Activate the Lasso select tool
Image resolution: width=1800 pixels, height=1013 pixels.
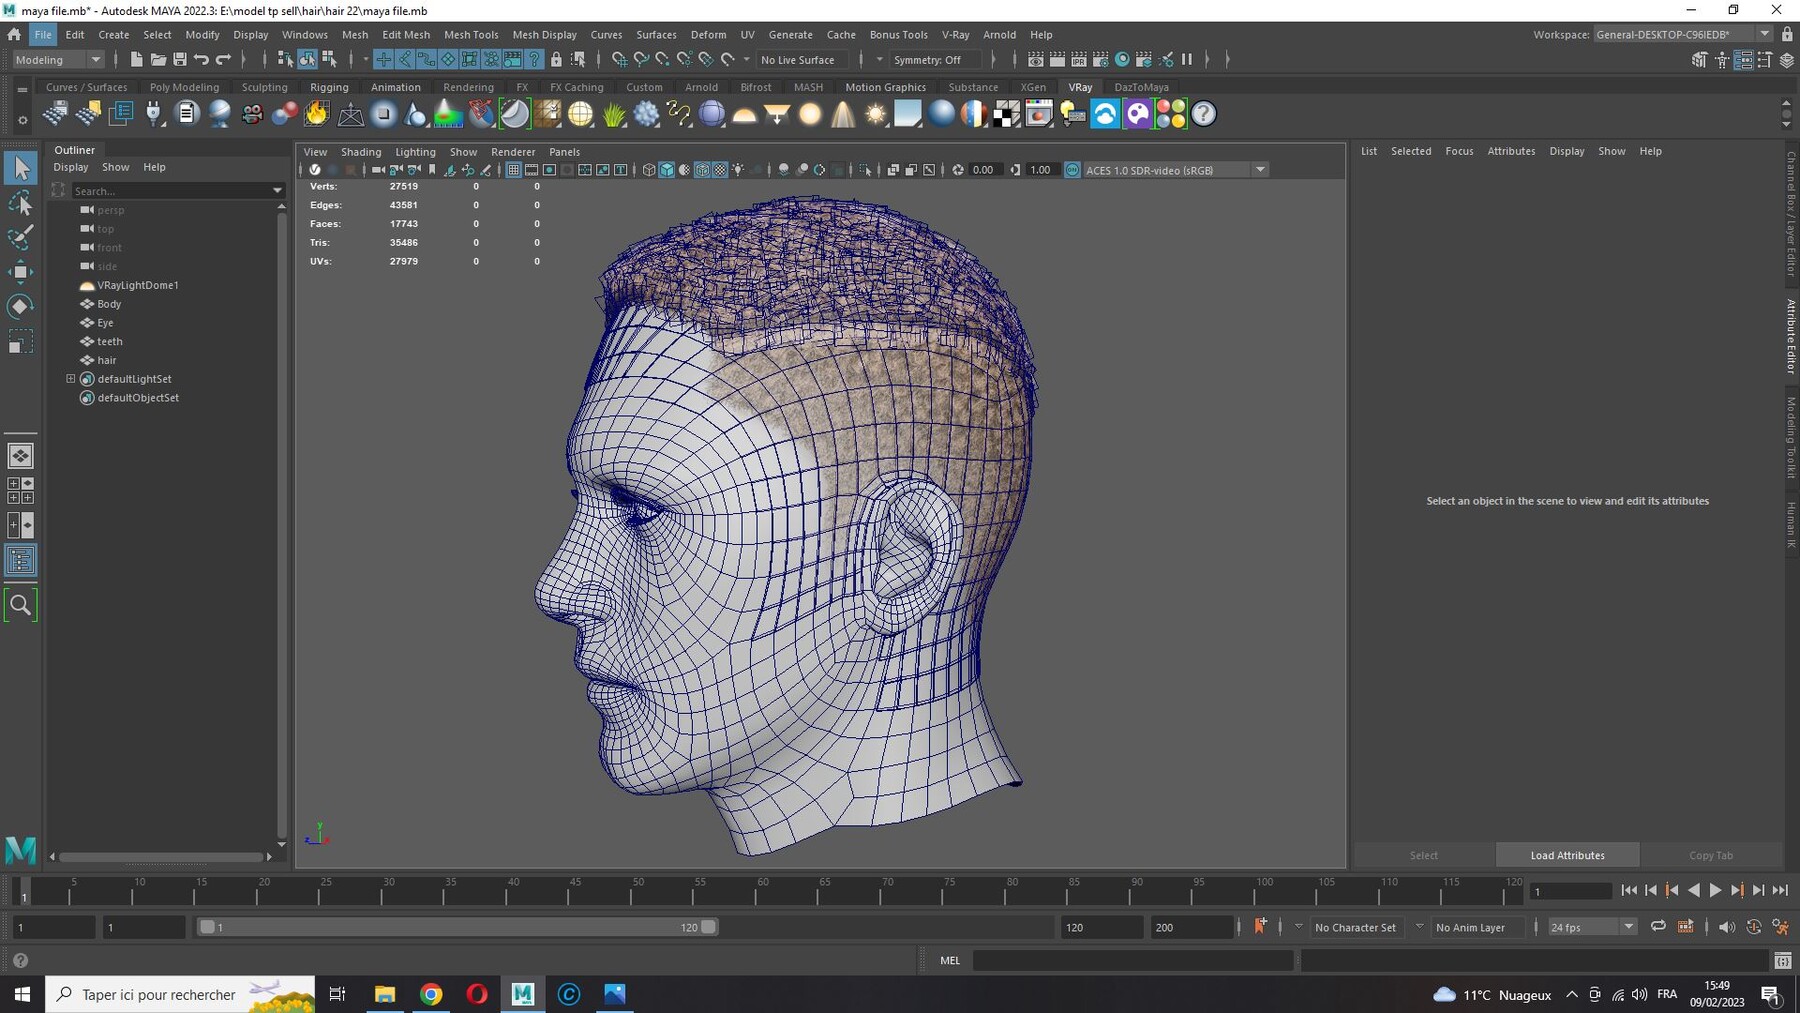(20, 204)
